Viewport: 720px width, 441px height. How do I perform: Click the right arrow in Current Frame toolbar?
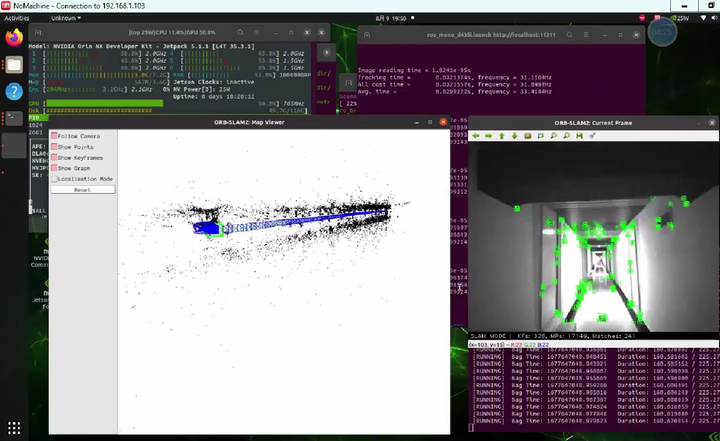pos(489,136)
